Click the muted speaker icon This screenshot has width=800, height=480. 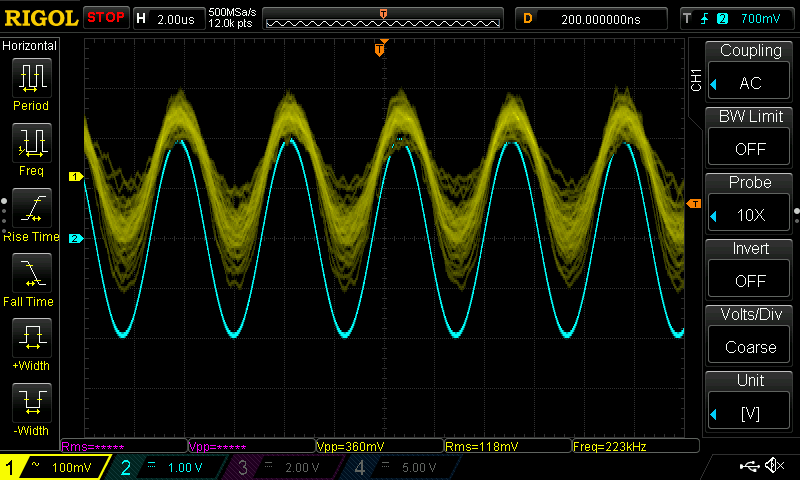[x=774, y=465]
